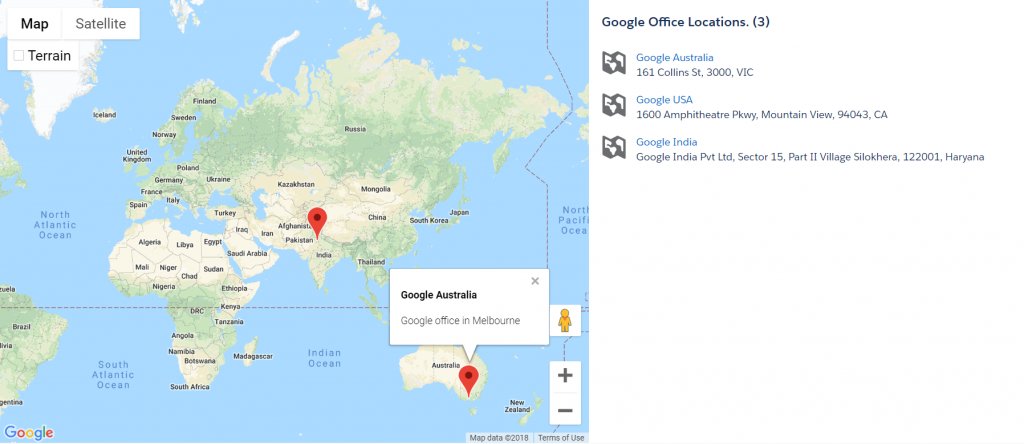Click the Thailand label on the map
This screenshot has width=1024, height=444.
point(370,262)
